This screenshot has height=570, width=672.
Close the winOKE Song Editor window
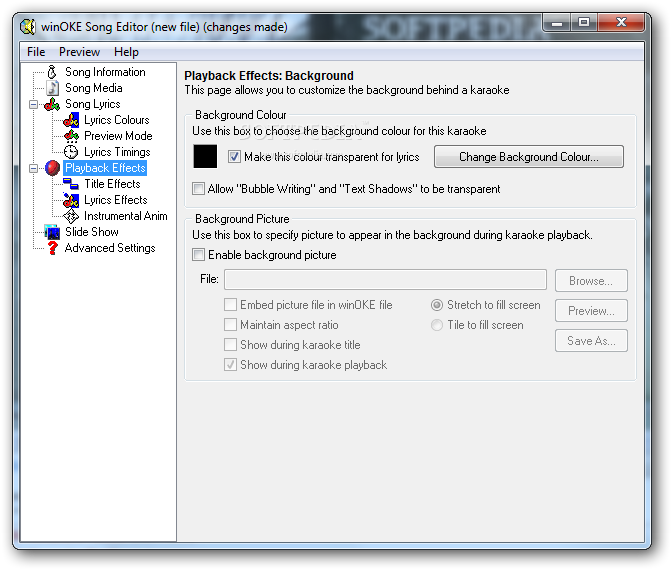point(621,22)
